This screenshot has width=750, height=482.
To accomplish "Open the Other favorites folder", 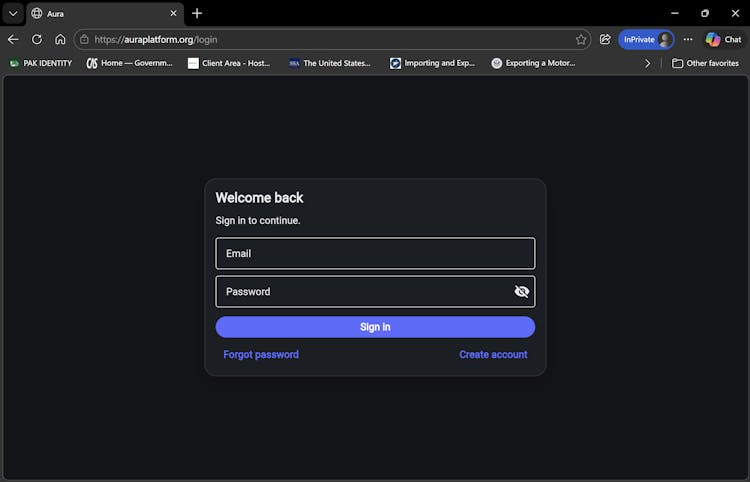I will [x=705, y=63].
